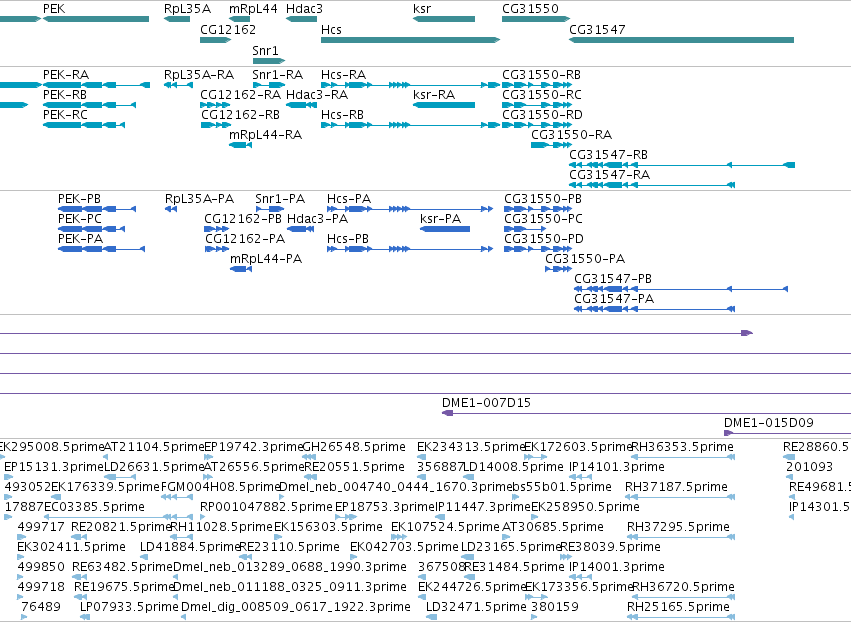Click the Hdac3 gene label
This screenshot has width=851, height=622.
(304, 9)
